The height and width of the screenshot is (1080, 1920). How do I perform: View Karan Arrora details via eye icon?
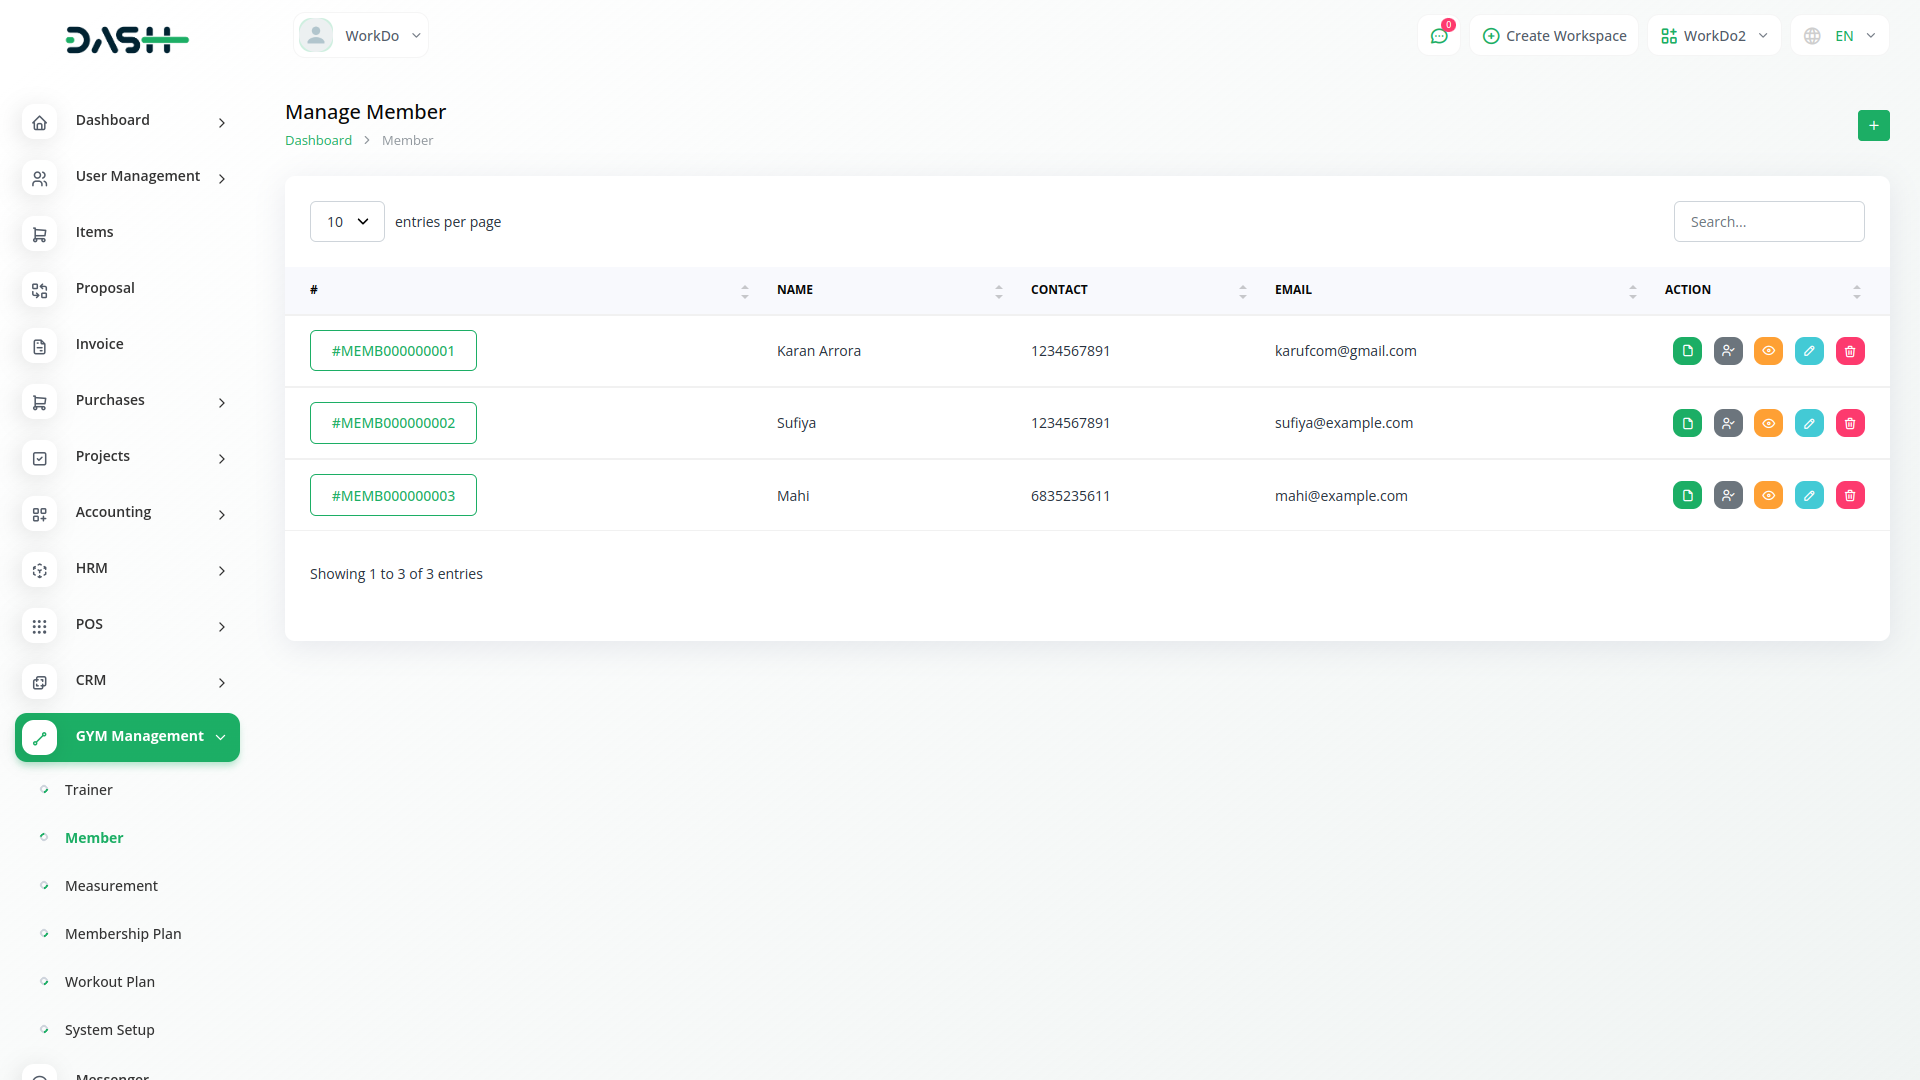pyautogui.click(x=1768, y=351)
